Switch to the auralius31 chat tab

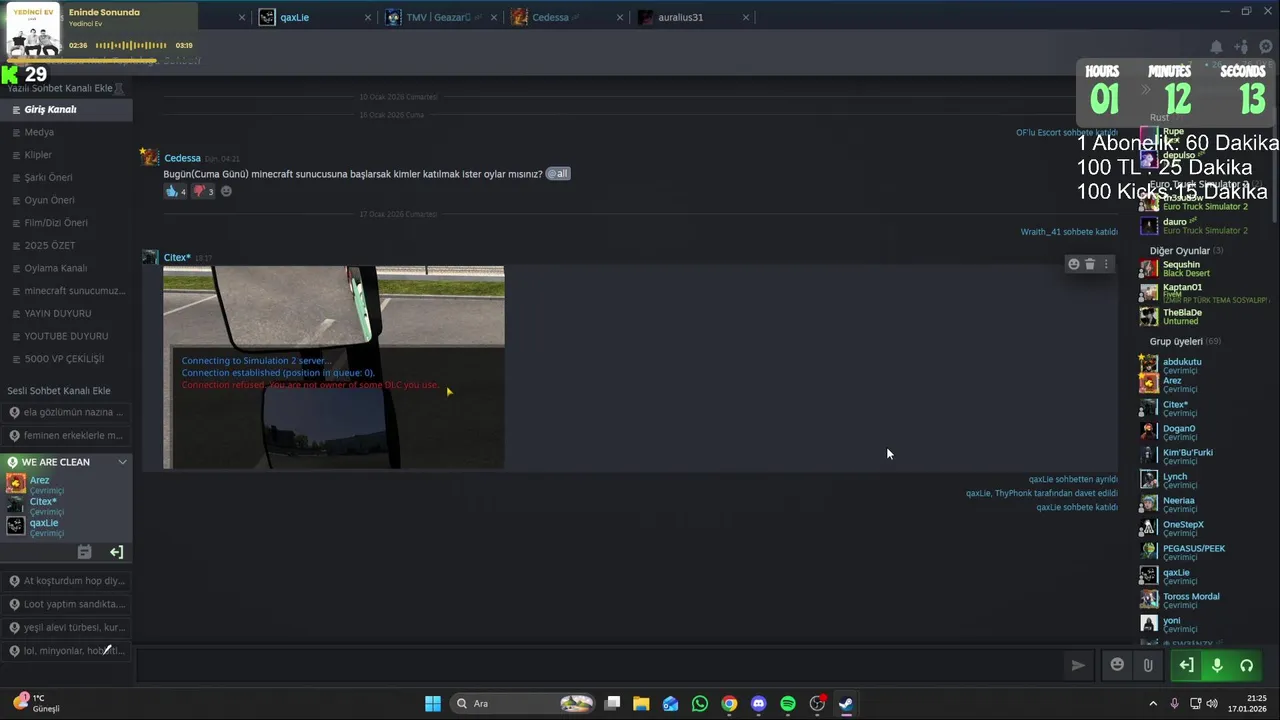[x=692, y=17]
